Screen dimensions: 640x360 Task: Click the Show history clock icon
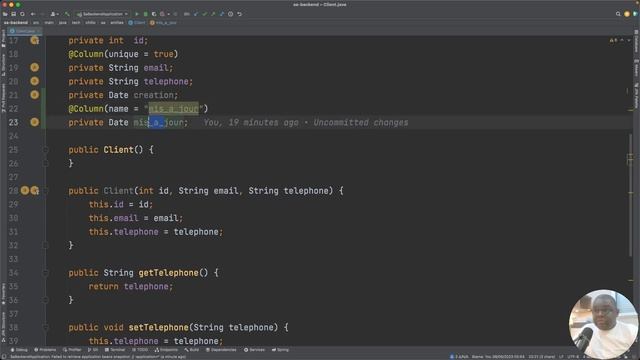pos(231,14)
